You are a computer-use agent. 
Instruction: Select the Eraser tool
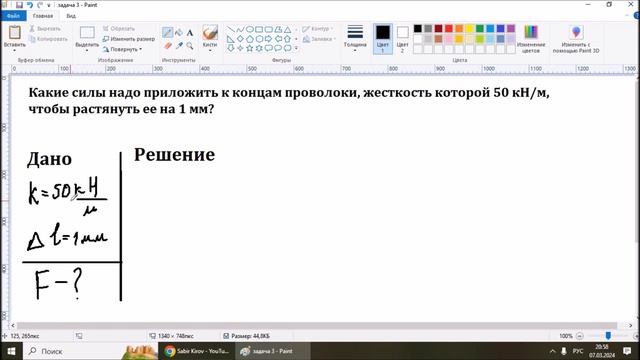(167, 46)
